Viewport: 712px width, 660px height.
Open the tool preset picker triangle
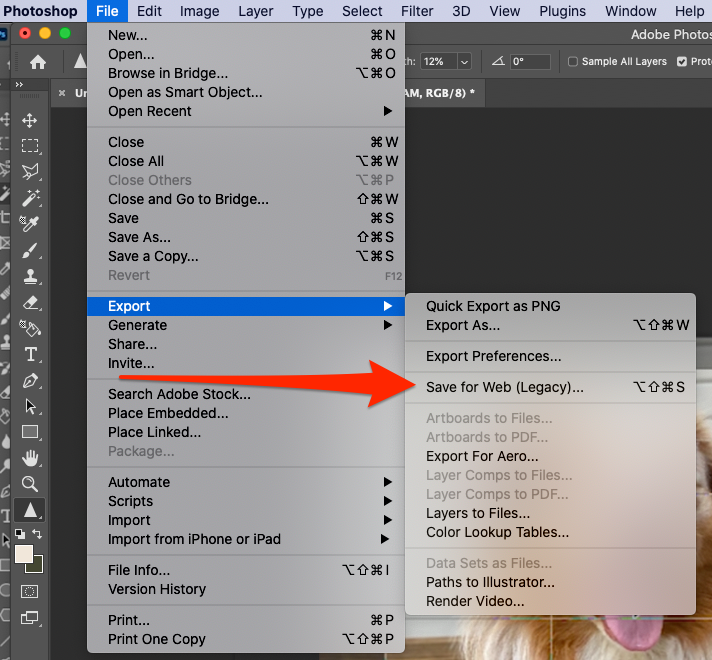point(80,61)
